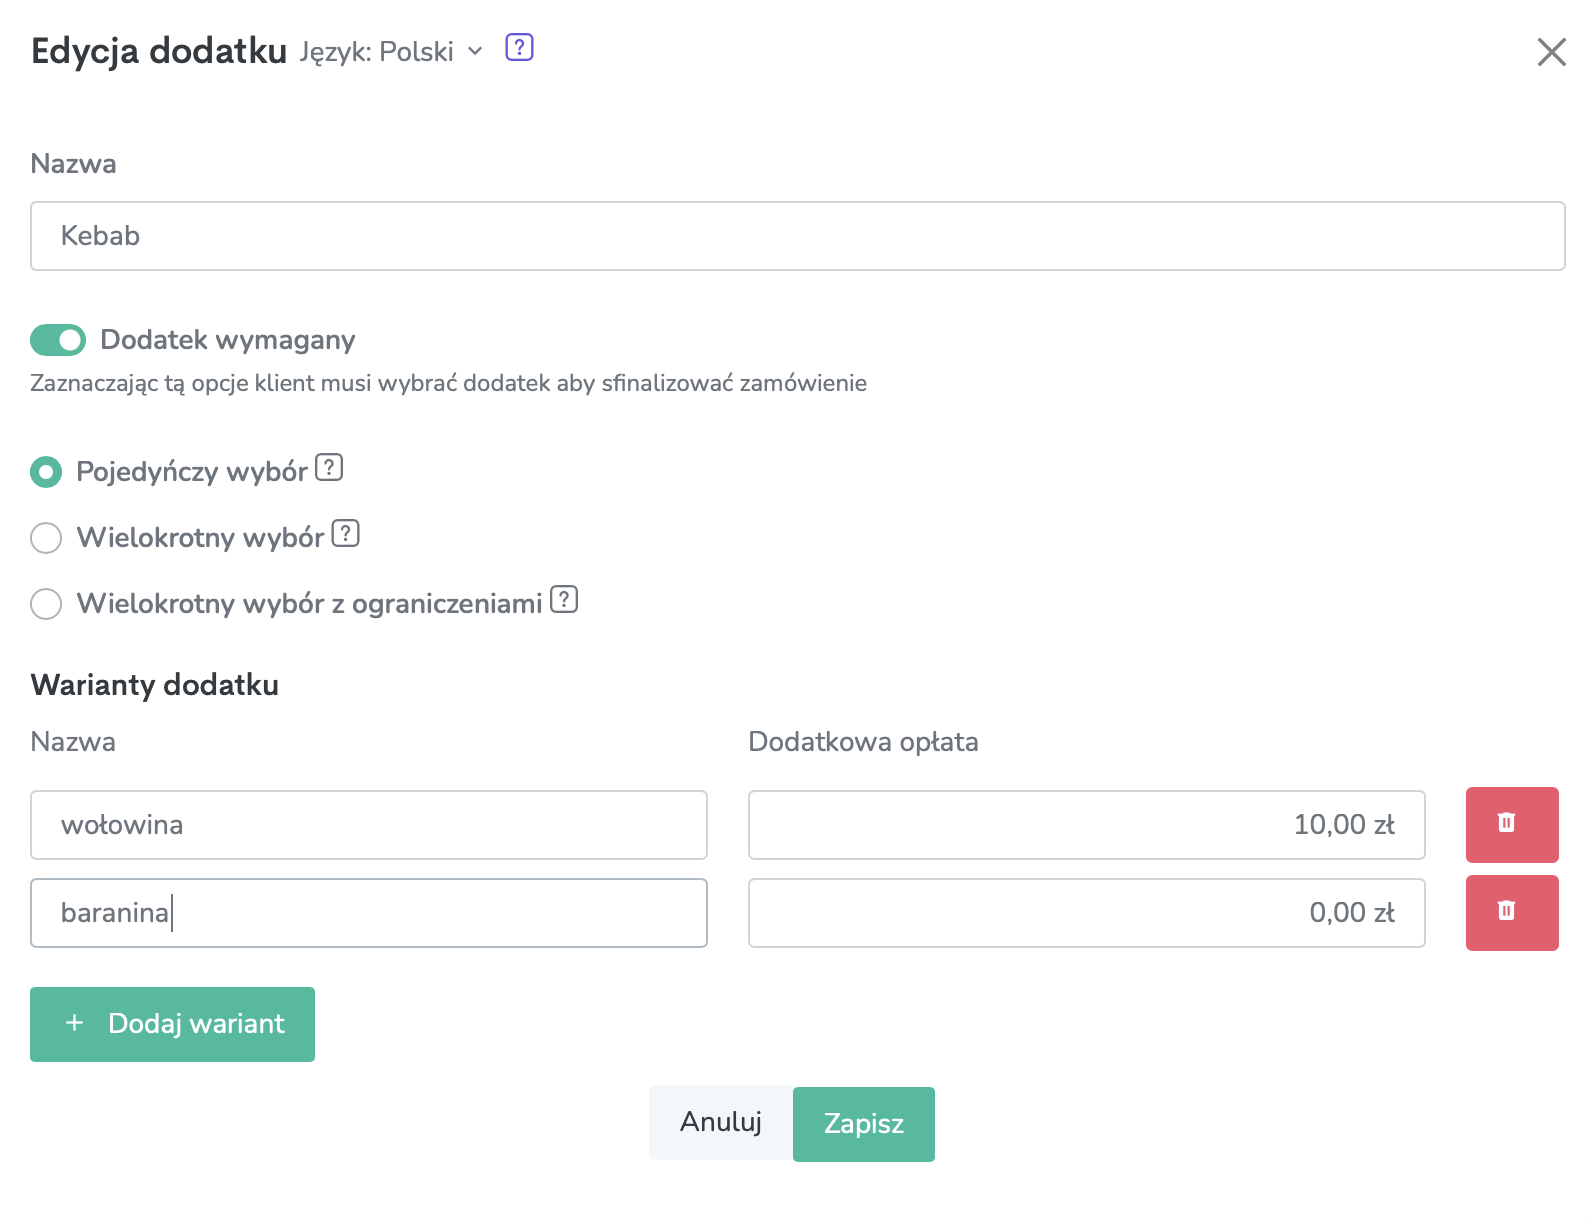Expand language chevron arrow next to Polski

pos(475,51)
